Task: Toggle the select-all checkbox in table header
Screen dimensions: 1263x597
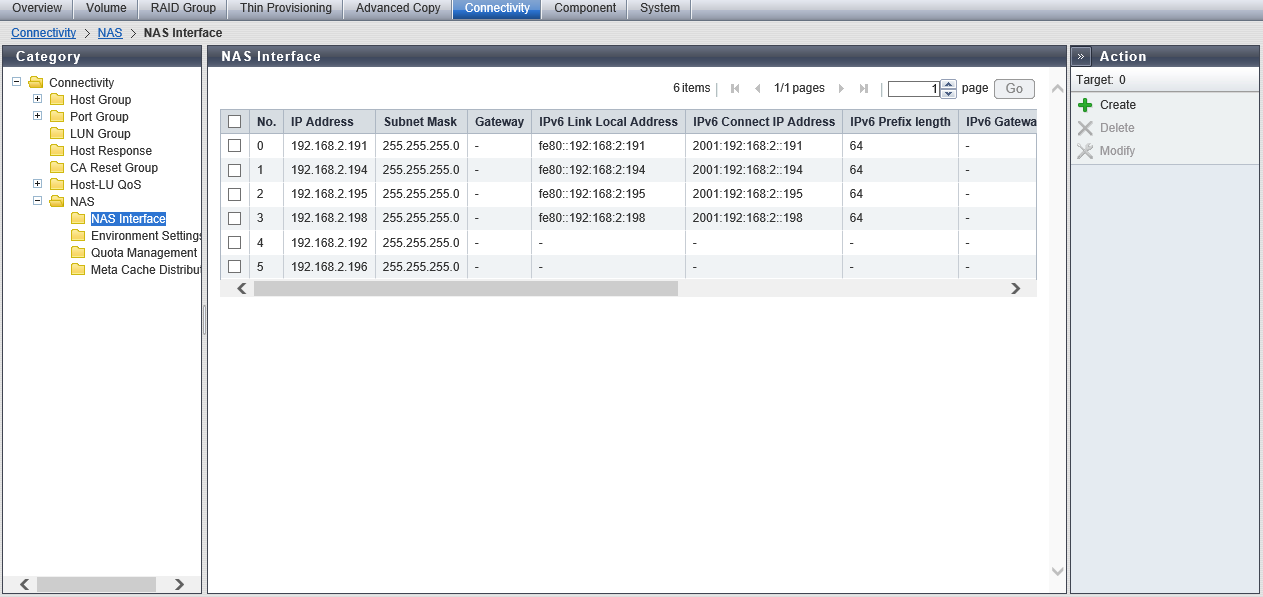Action: (235, 122)
